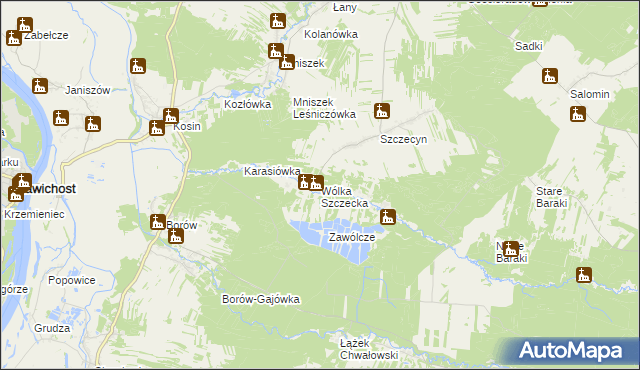Select the church marker just below Salomin
The image size is (640, 370).
coord(578,114)
